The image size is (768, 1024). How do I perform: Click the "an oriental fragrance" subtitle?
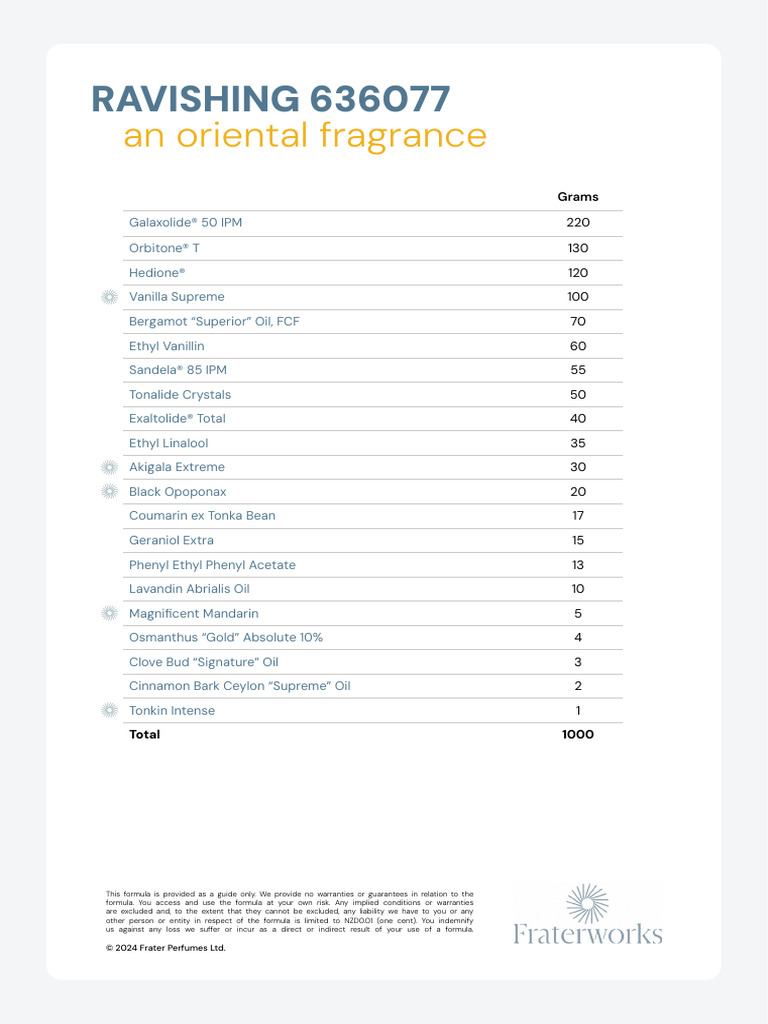[x=304, y=135]
